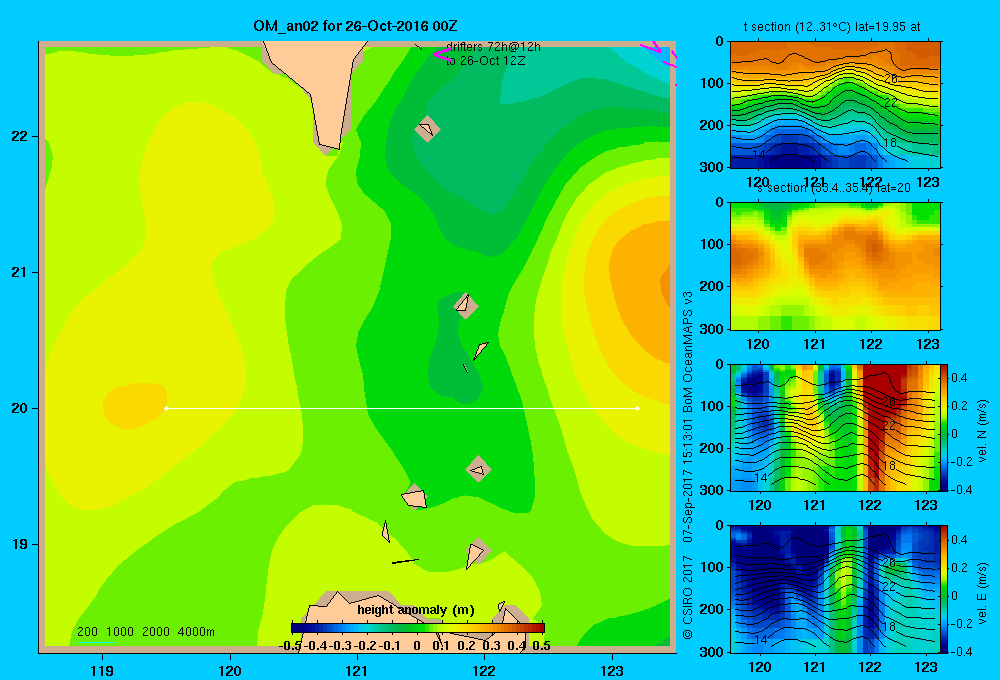
Task: Click longitude label 123 on the main map axis
Action: (612, 670)
